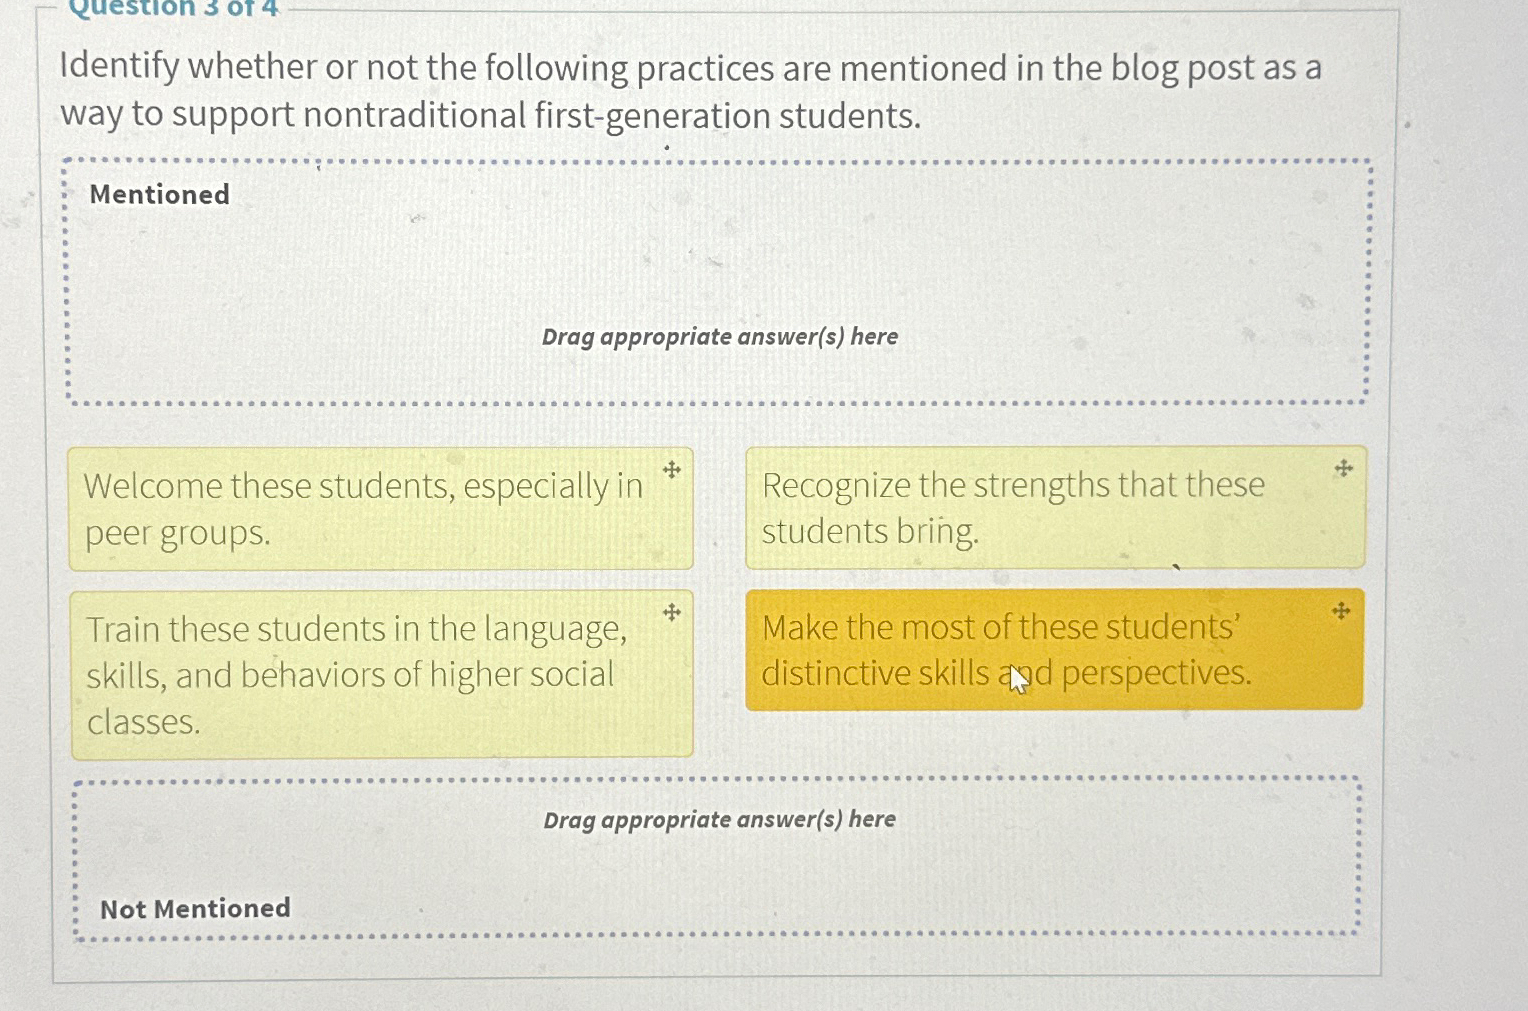Click the move handle on 'Train these students' card

670,613
